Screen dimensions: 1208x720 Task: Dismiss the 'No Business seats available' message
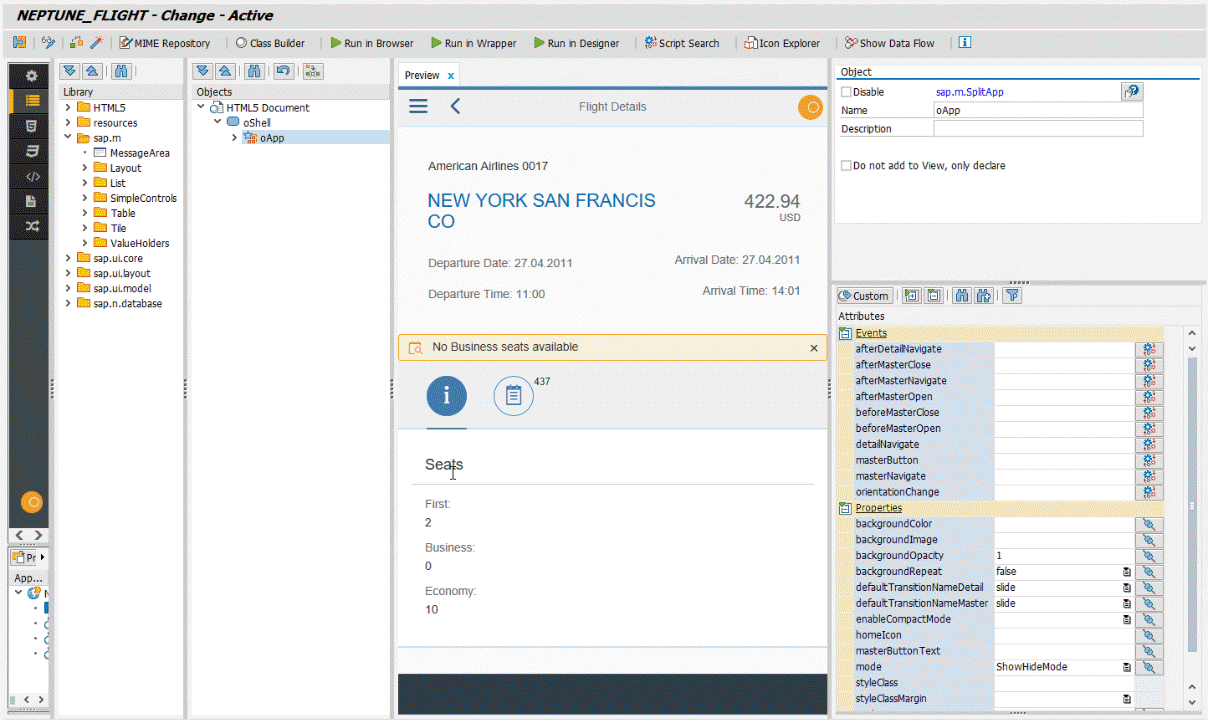(x=814, y=347)
